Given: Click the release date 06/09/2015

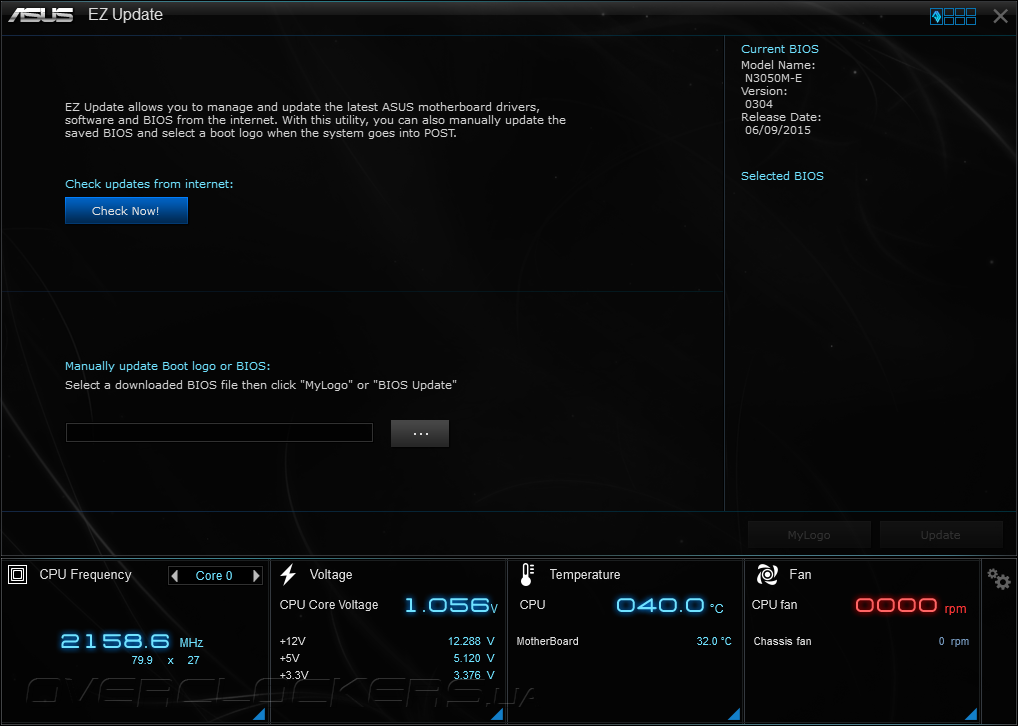Looking at the screenshot, I should (x=778, y=130).
